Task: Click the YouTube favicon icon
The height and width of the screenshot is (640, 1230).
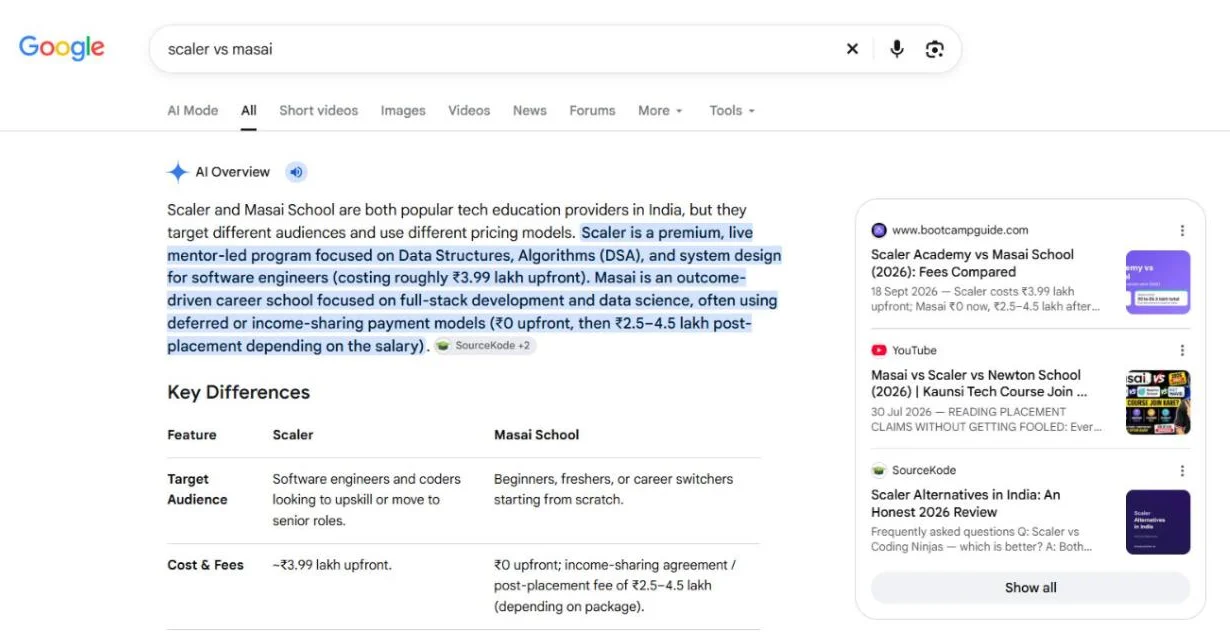Action: 879,350
